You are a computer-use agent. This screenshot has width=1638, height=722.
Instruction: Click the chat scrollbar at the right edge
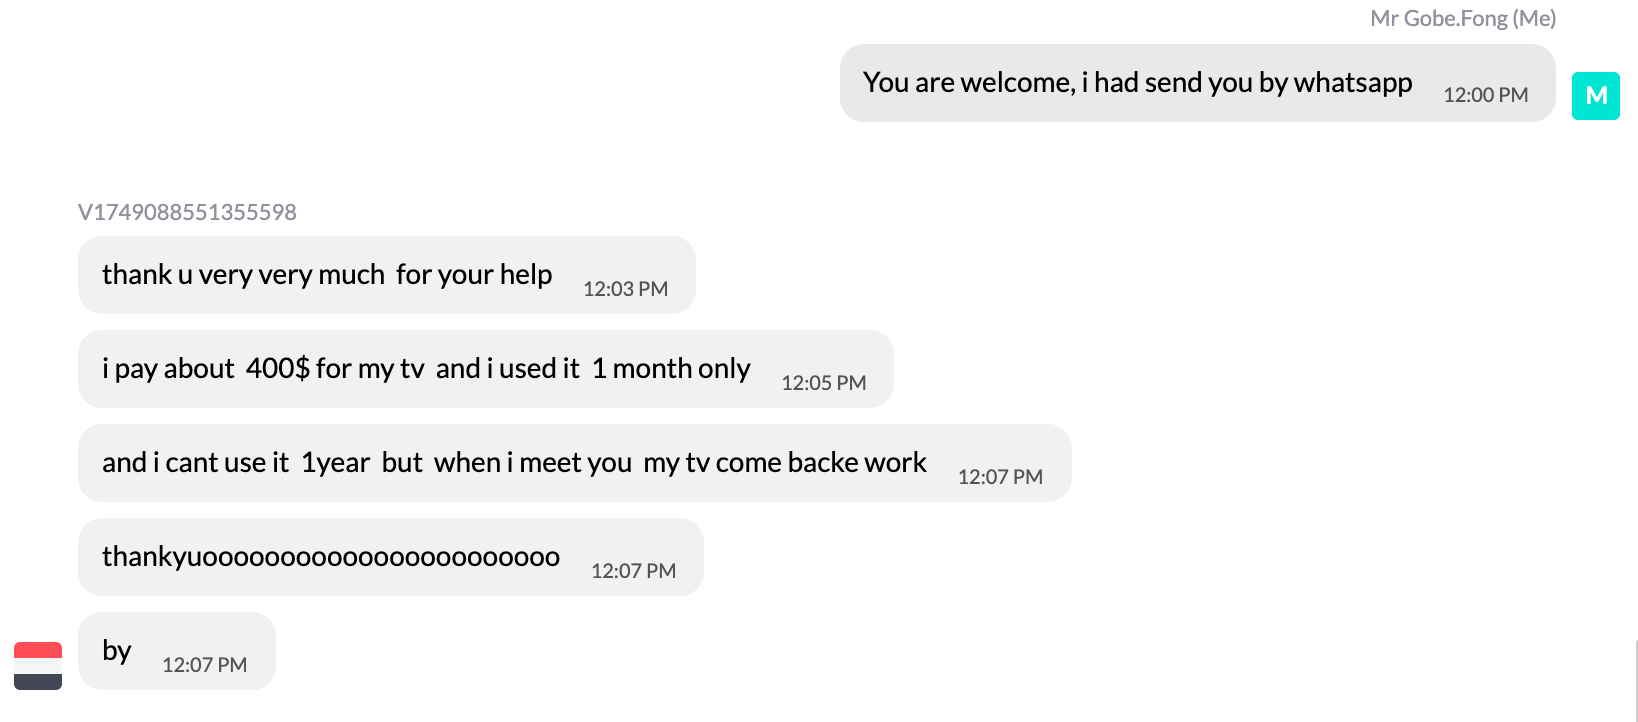click(1635, 680)
